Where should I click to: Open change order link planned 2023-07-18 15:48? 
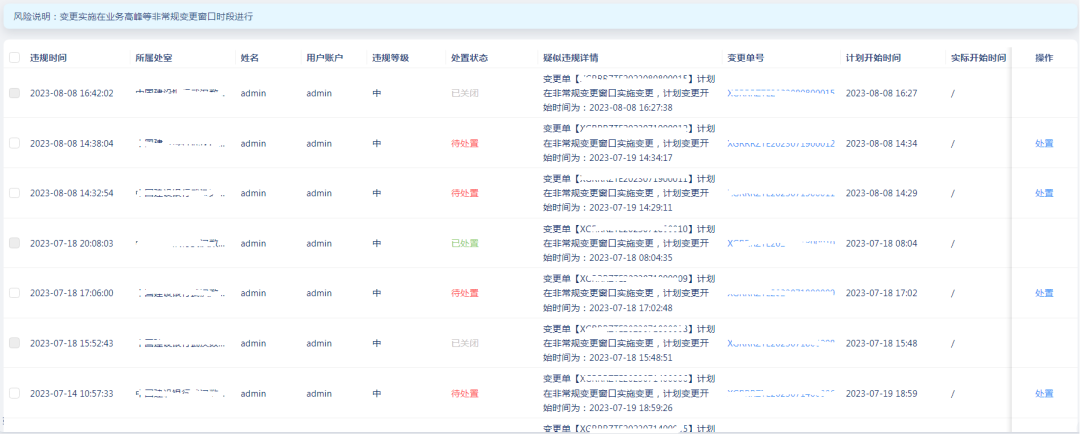point(781,343)
